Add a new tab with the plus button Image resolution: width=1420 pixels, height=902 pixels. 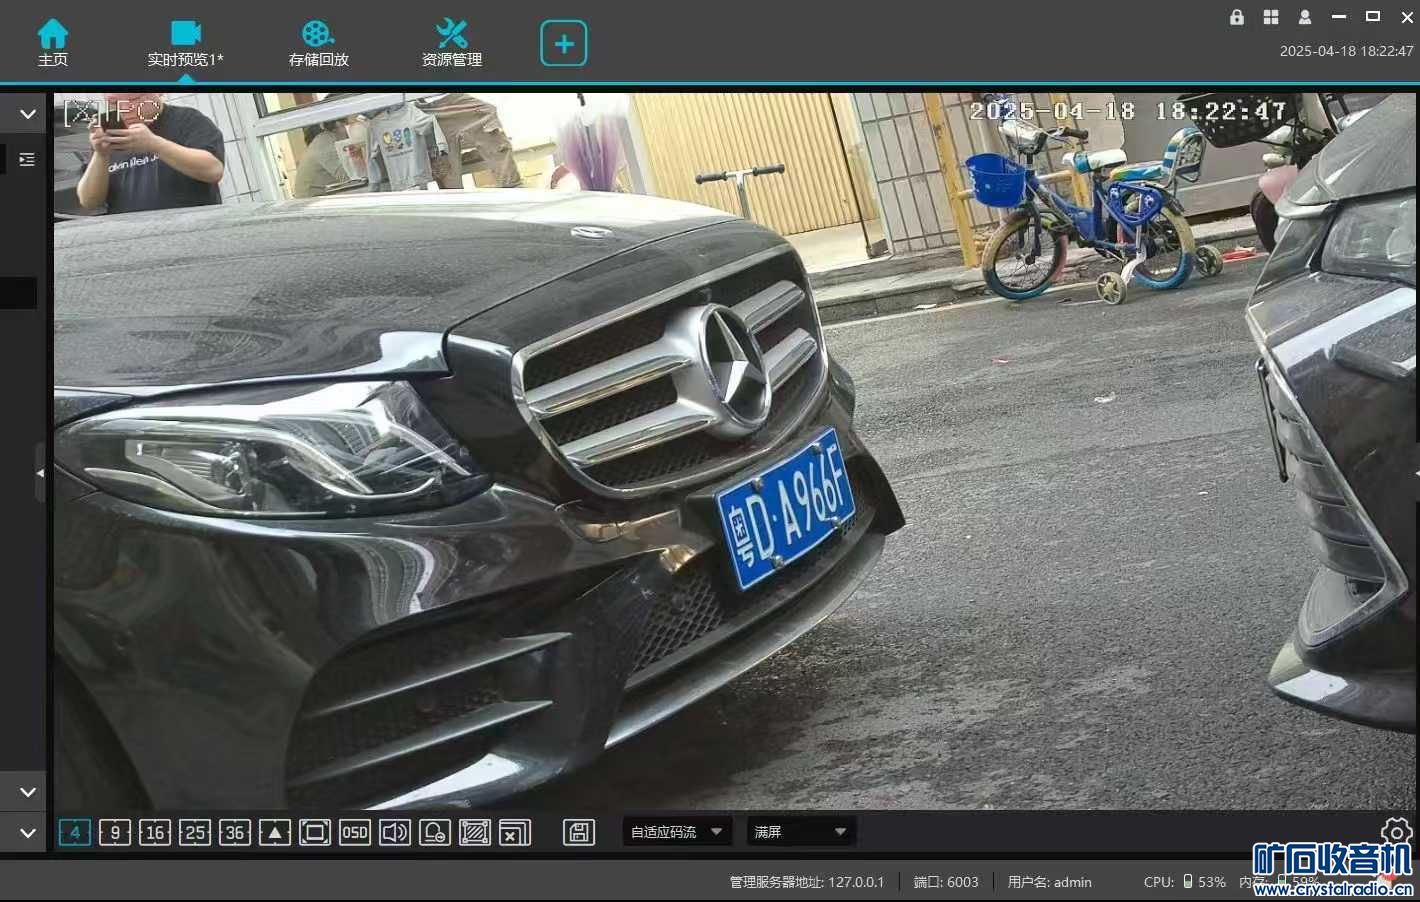pos(564,43)
